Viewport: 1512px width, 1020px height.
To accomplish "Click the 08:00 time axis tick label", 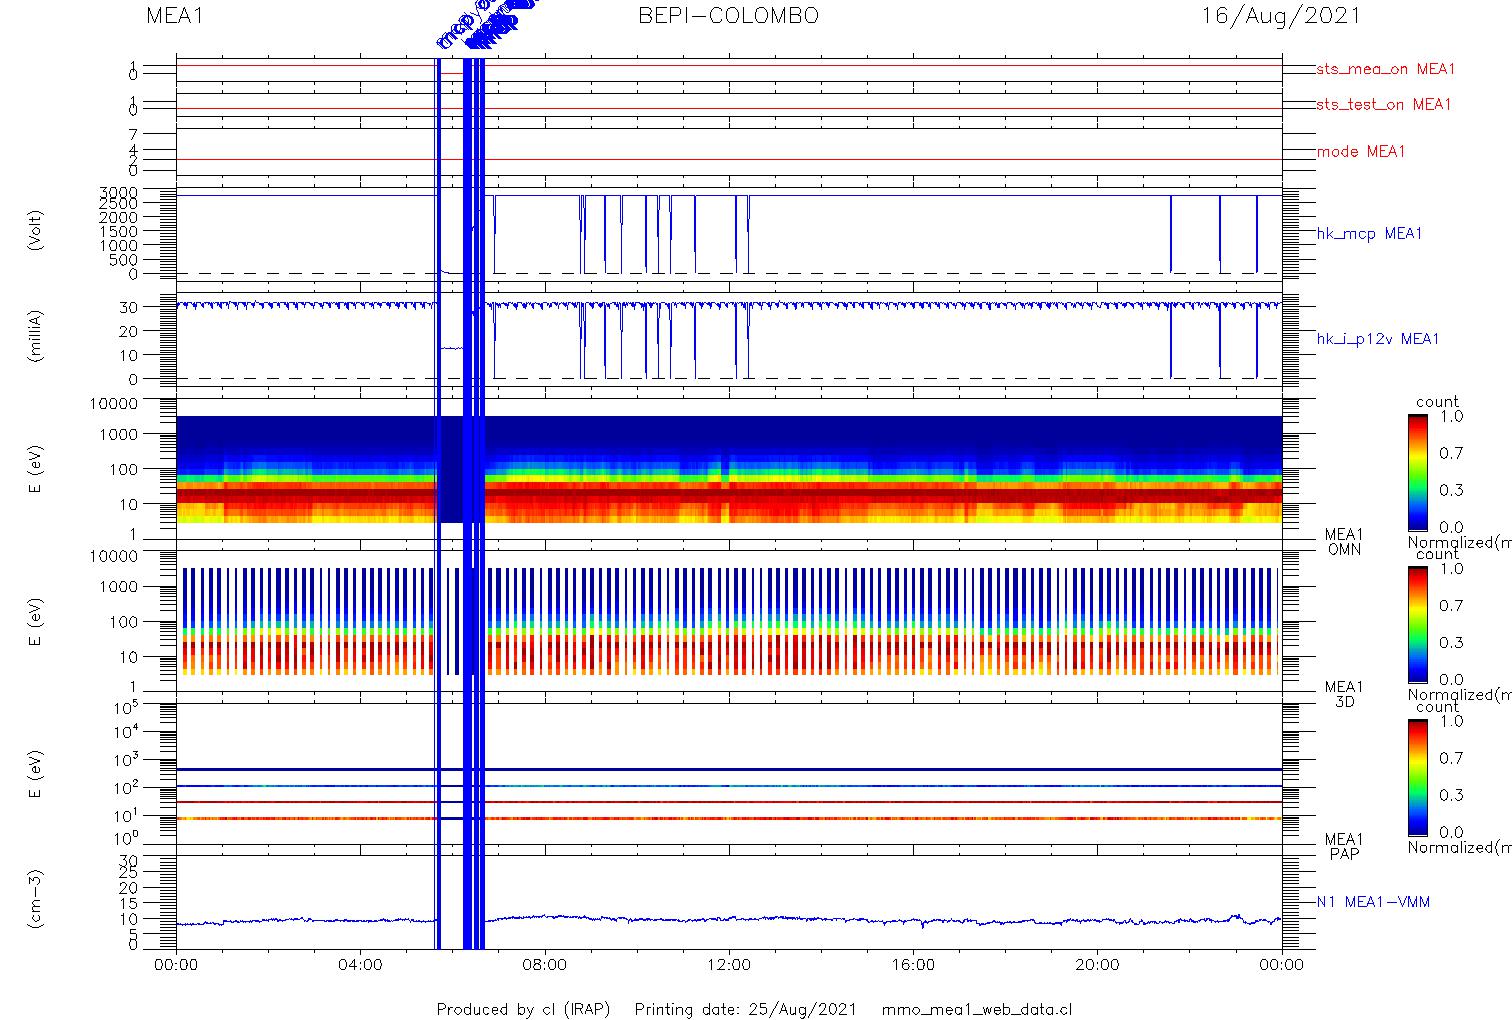I will (544, 965).
